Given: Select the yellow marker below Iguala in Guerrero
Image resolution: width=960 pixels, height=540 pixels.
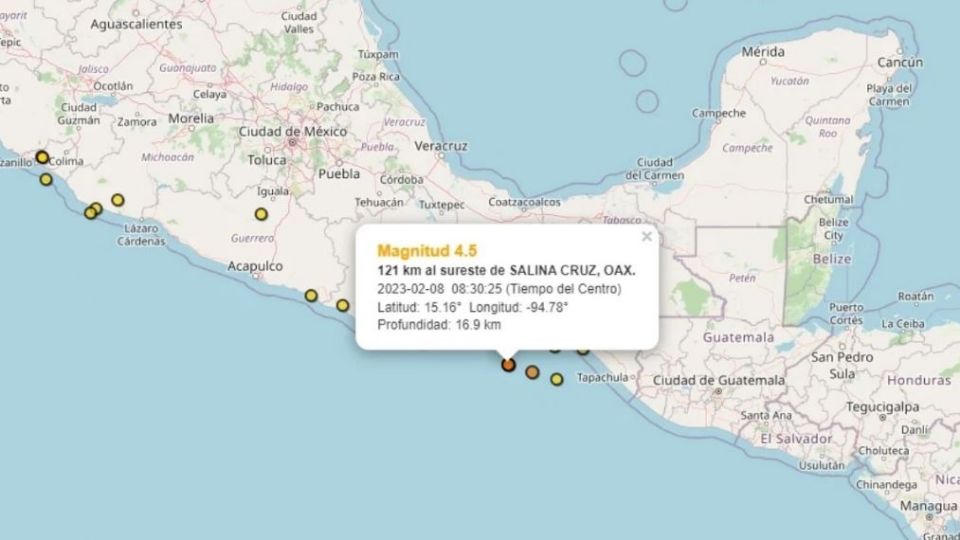Looking at the screenshot, I should pyautogui.click(x=261, y=213).
